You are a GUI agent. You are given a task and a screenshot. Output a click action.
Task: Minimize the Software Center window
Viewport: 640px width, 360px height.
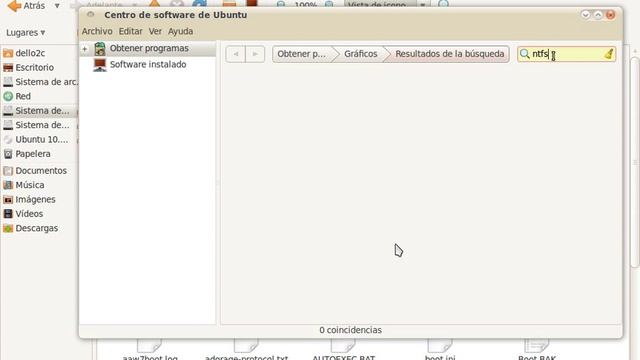(585, 15)
